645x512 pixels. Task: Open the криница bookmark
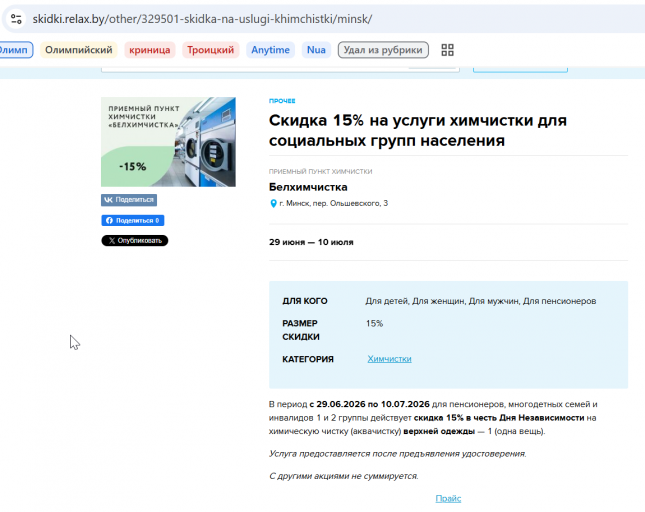(x=150, y=50)
